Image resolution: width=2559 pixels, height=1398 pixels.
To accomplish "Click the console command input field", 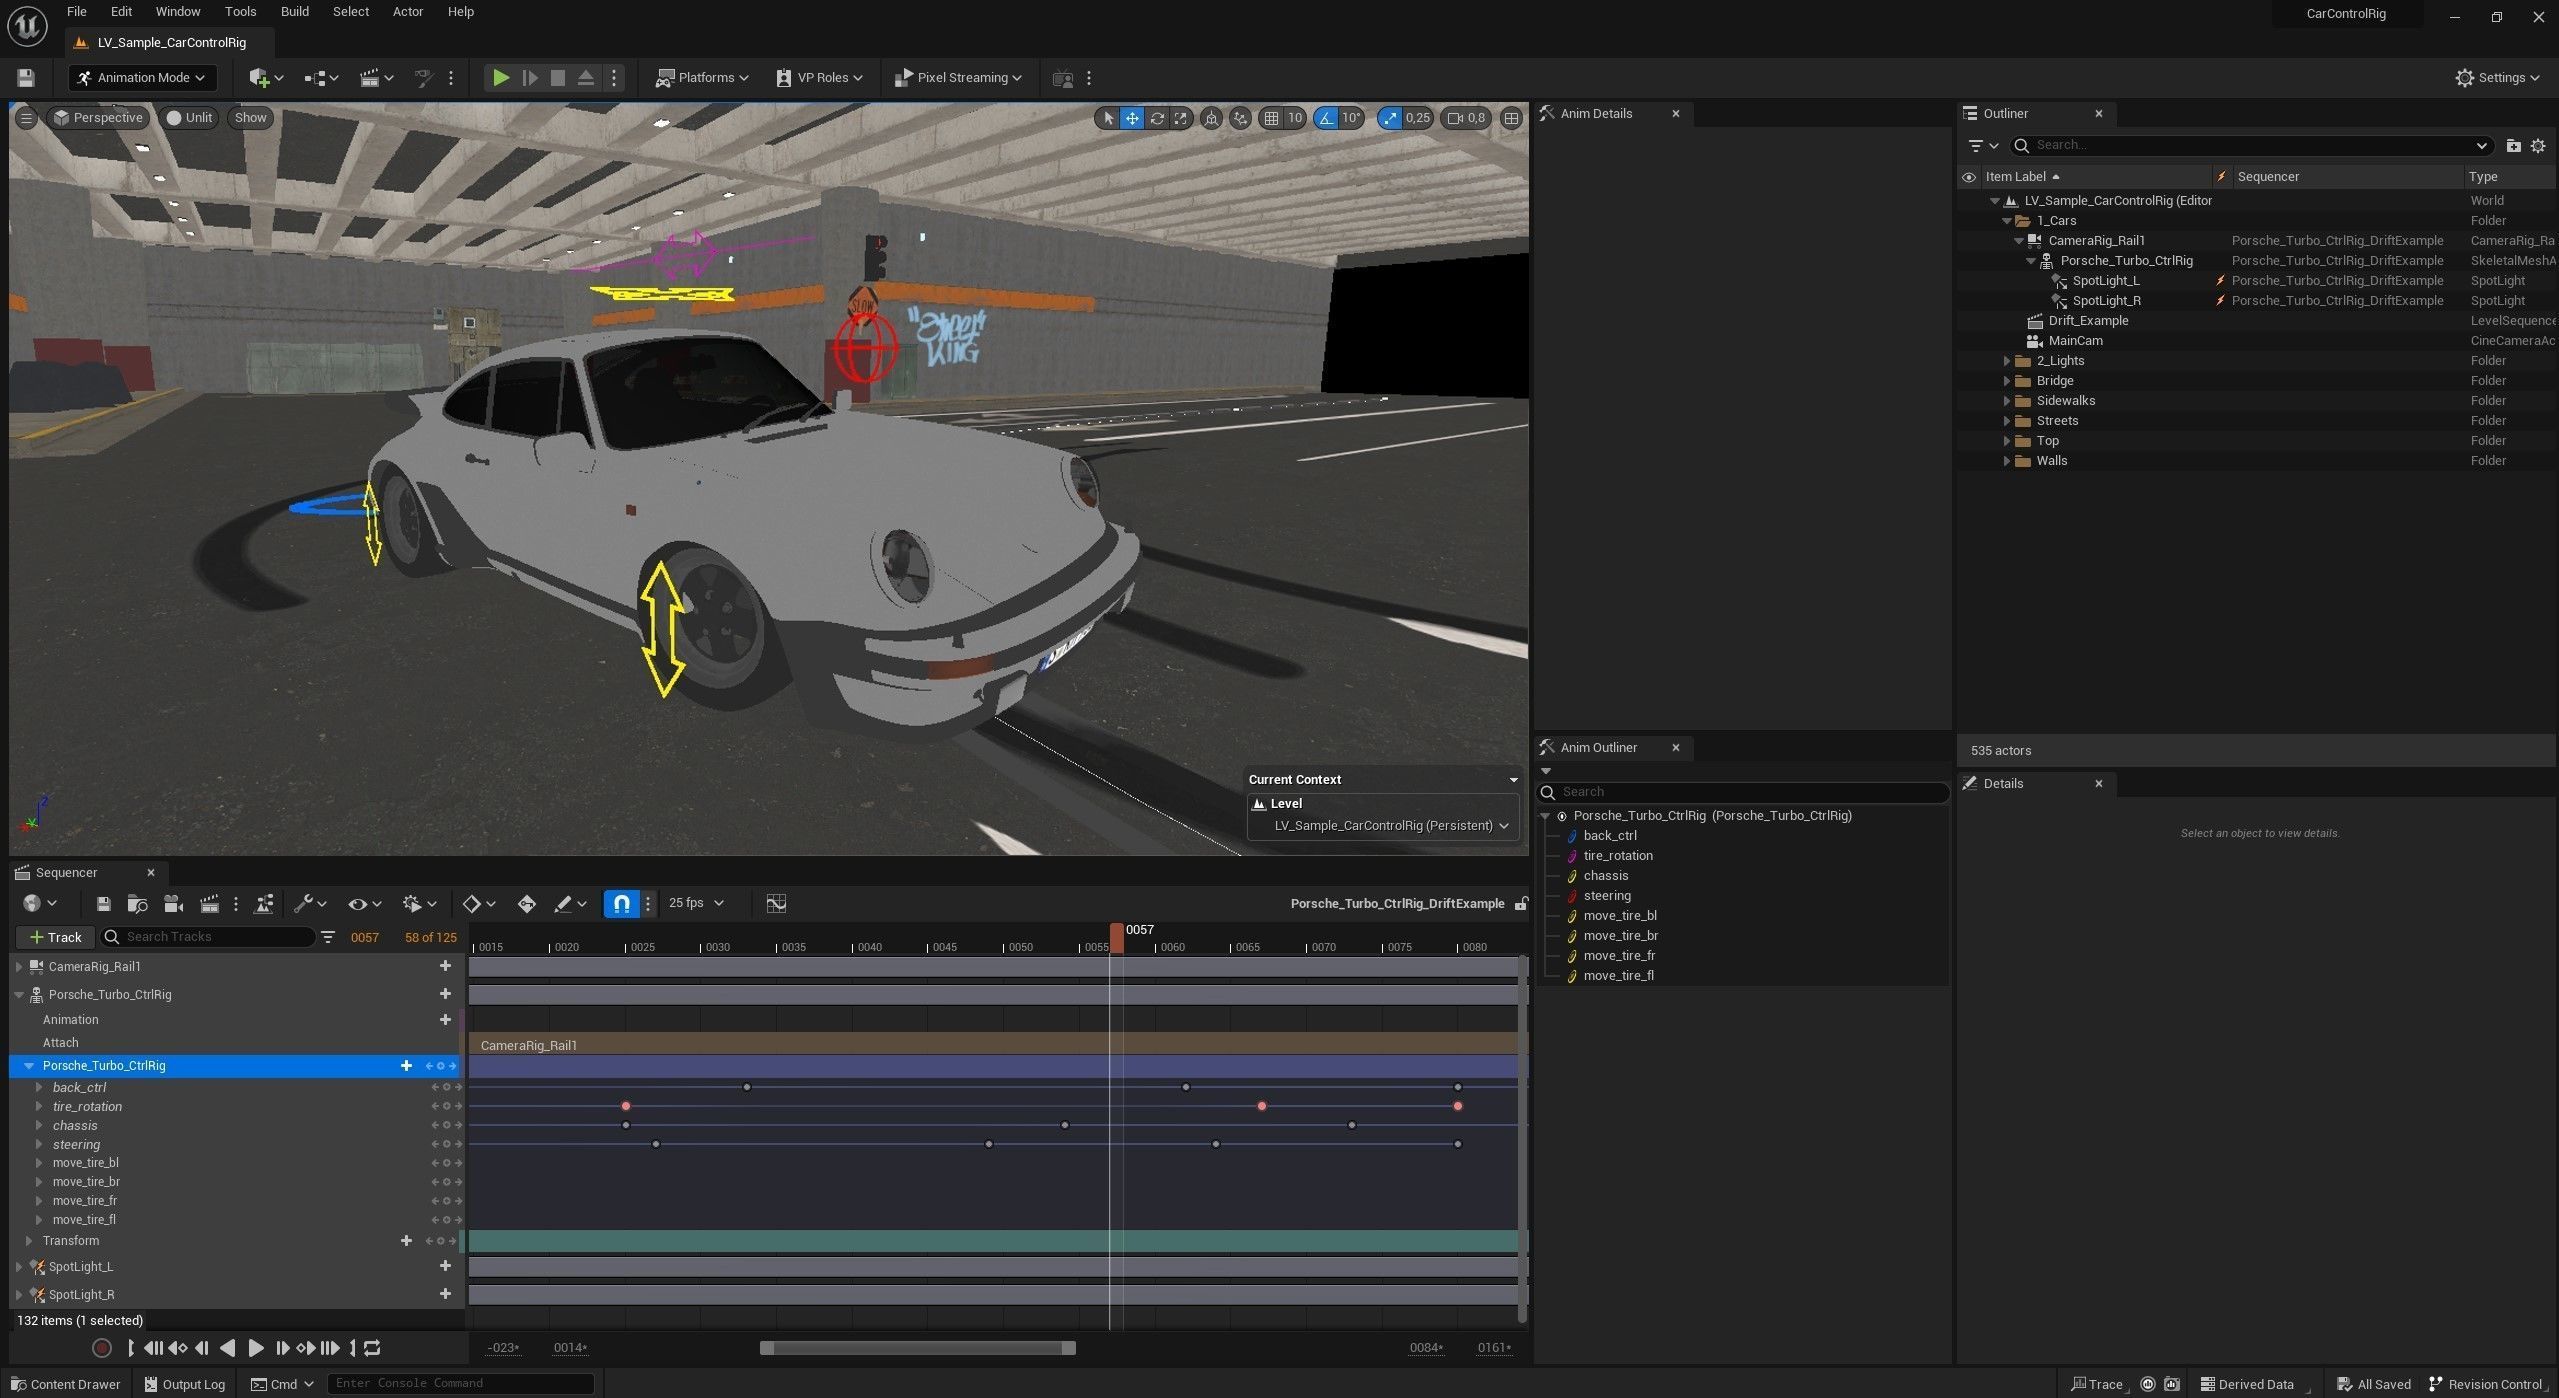I will coord(460,1384).
